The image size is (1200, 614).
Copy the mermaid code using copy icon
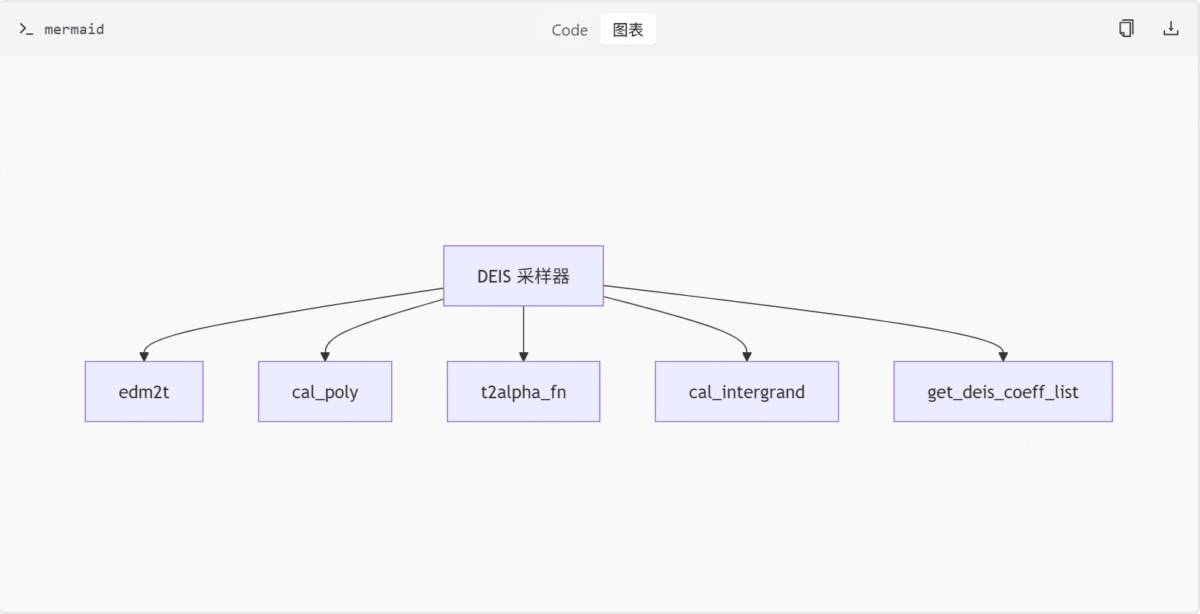pos(1126,29)
